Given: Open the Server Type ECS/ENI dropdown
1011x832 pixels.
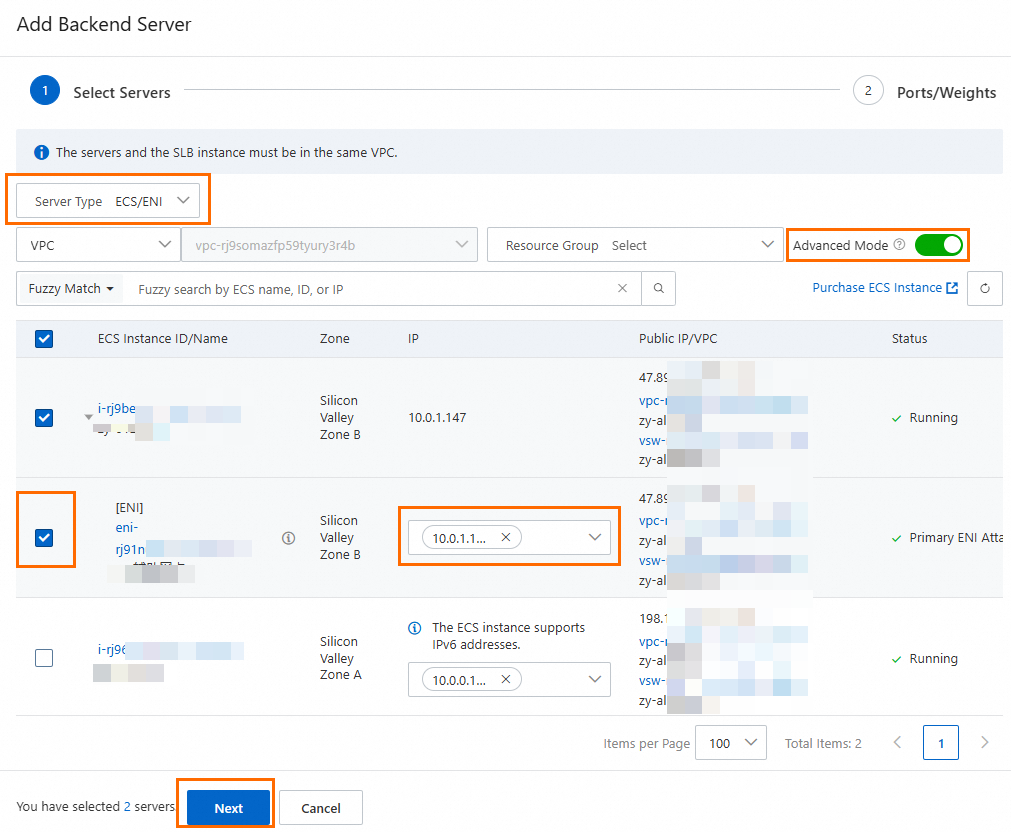Looking at the screenshot, I should click(x=108, y=201).
